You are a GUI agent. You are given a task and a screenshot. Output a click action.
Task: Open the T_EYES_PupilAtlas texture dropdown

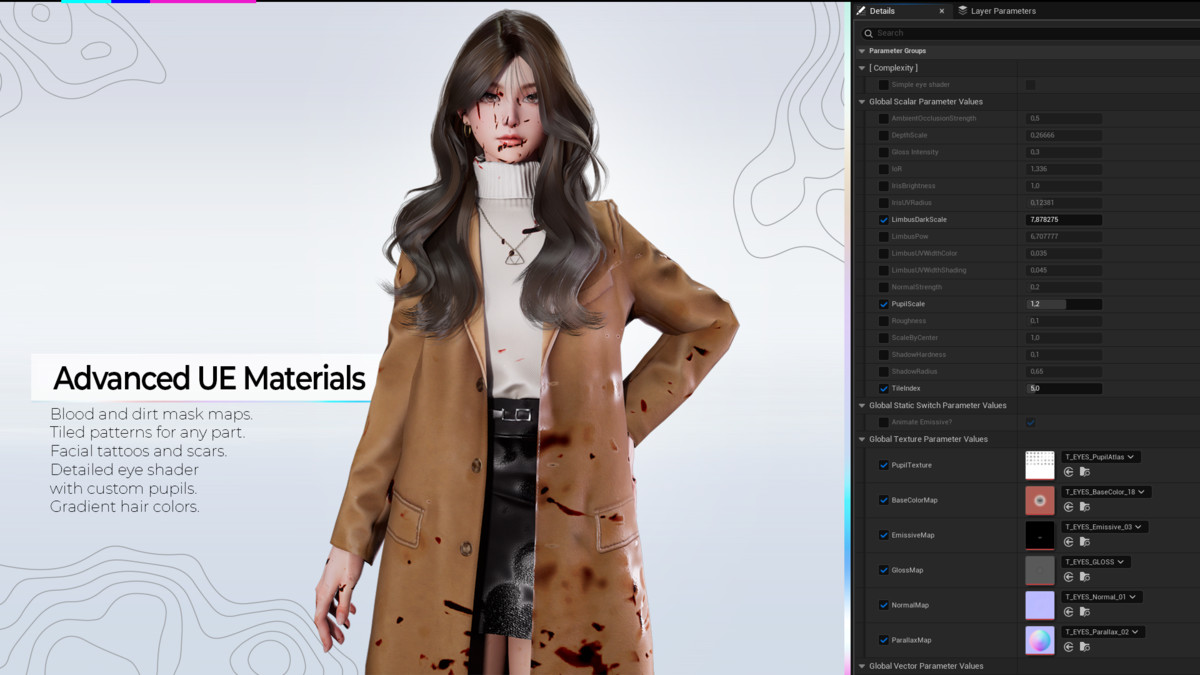1100,457
